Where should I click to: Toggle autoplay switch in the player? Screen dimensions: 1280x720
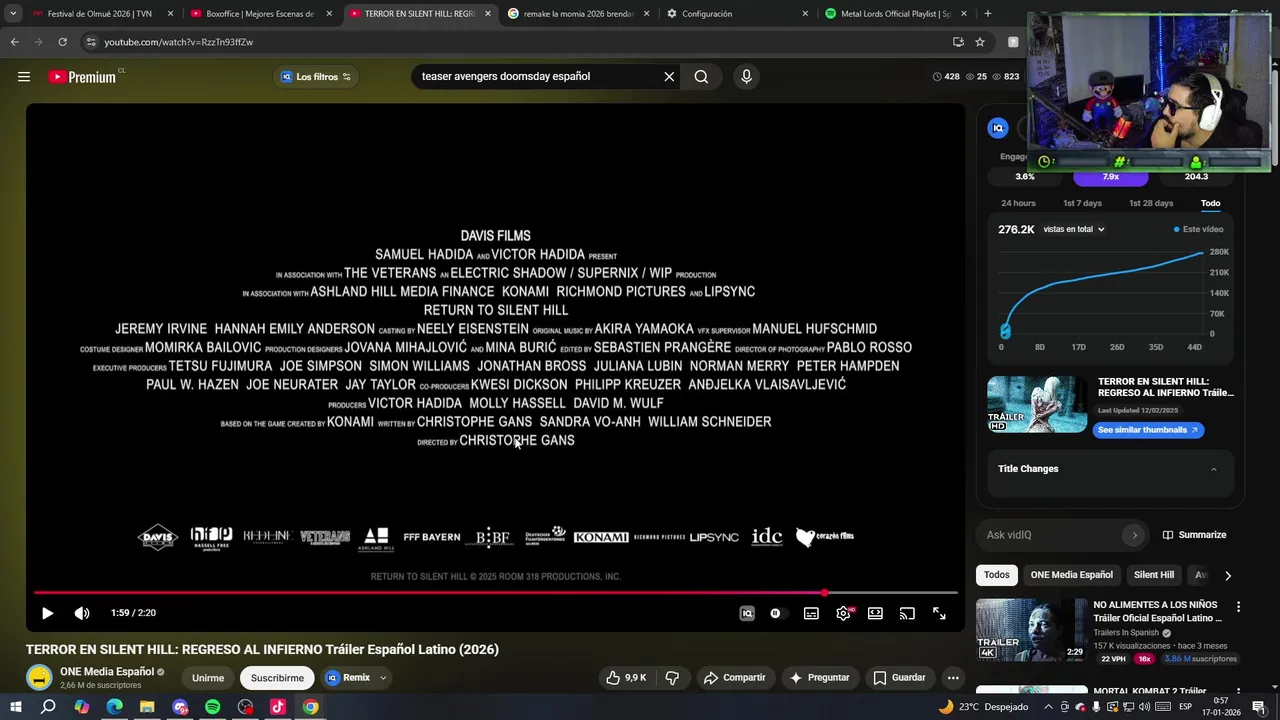point(776,613)
